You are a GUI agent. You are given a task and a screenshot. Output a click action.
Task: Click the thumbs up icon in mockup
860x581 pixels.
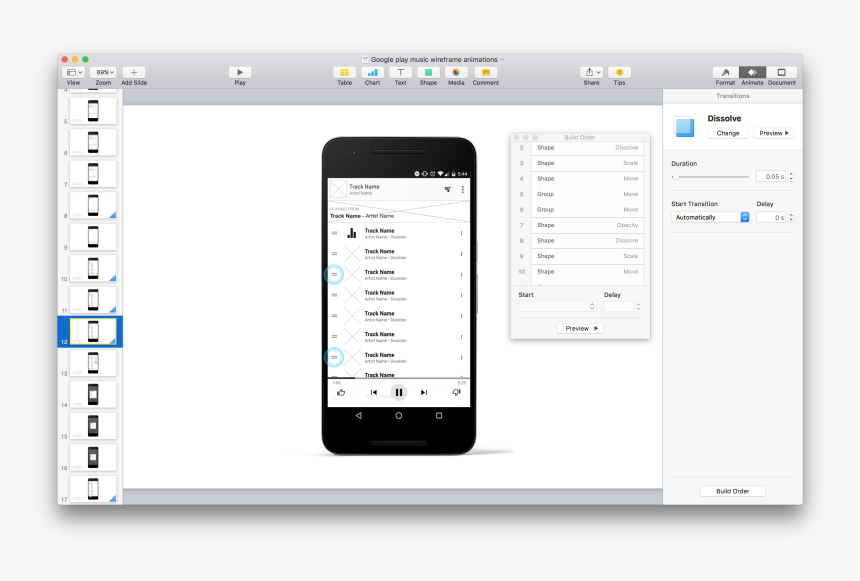pos(341,392)
